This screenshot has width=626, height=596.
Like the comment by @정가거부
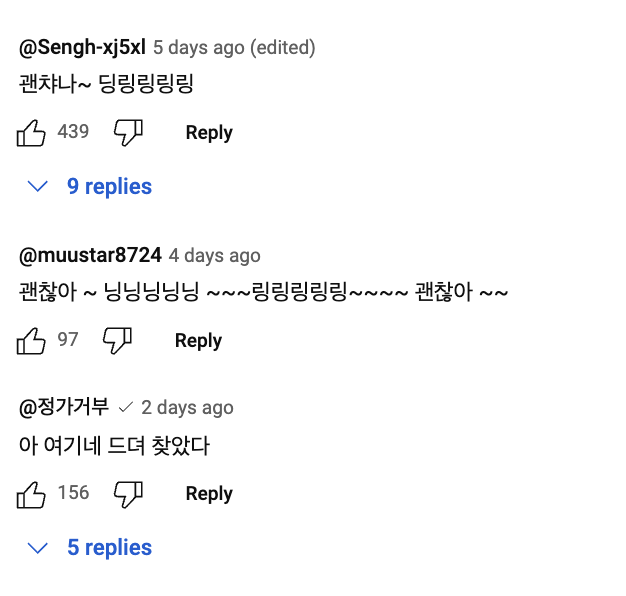(x=31, y=494)
